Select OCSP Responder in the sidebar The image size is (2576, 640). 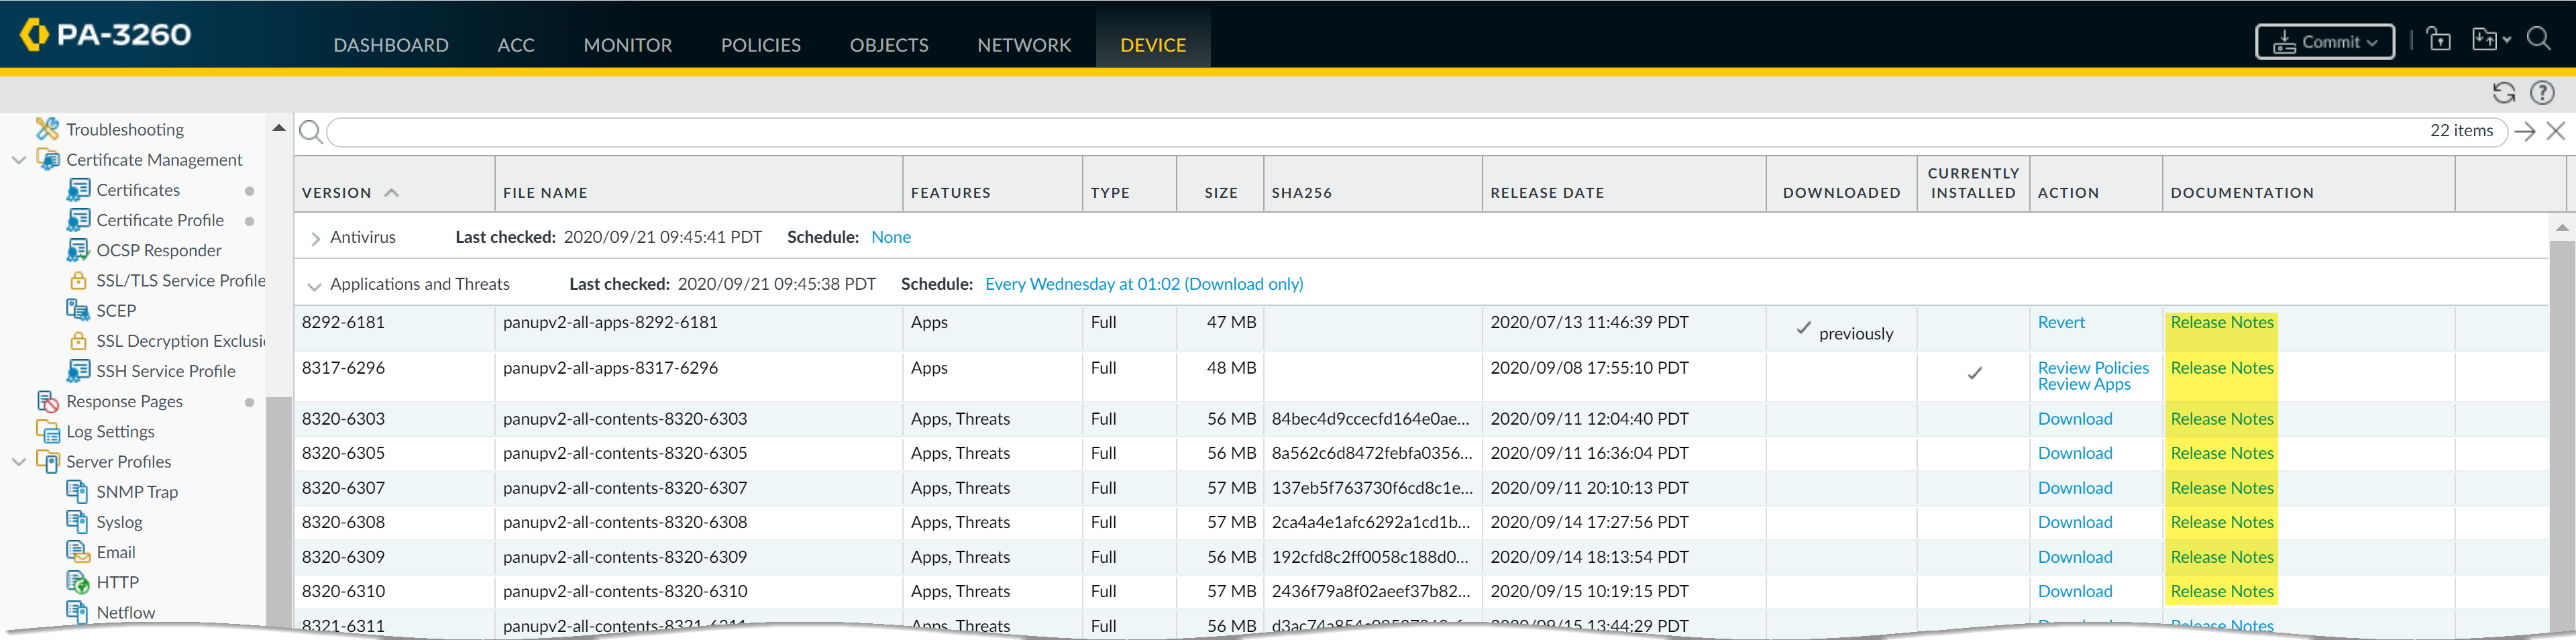(x=158, y=250)
